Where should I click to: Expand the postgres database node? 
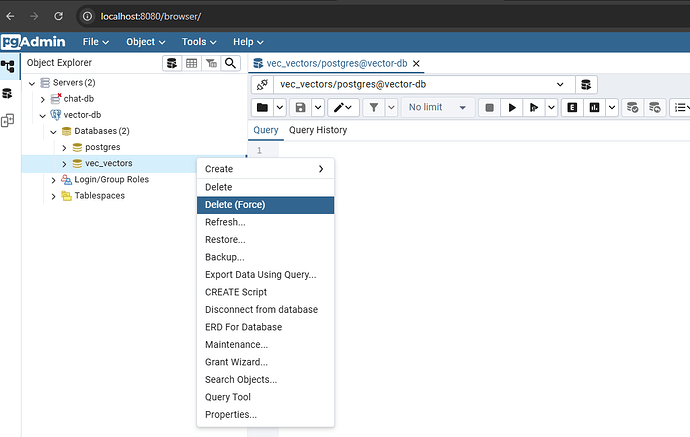pos(64,148)
